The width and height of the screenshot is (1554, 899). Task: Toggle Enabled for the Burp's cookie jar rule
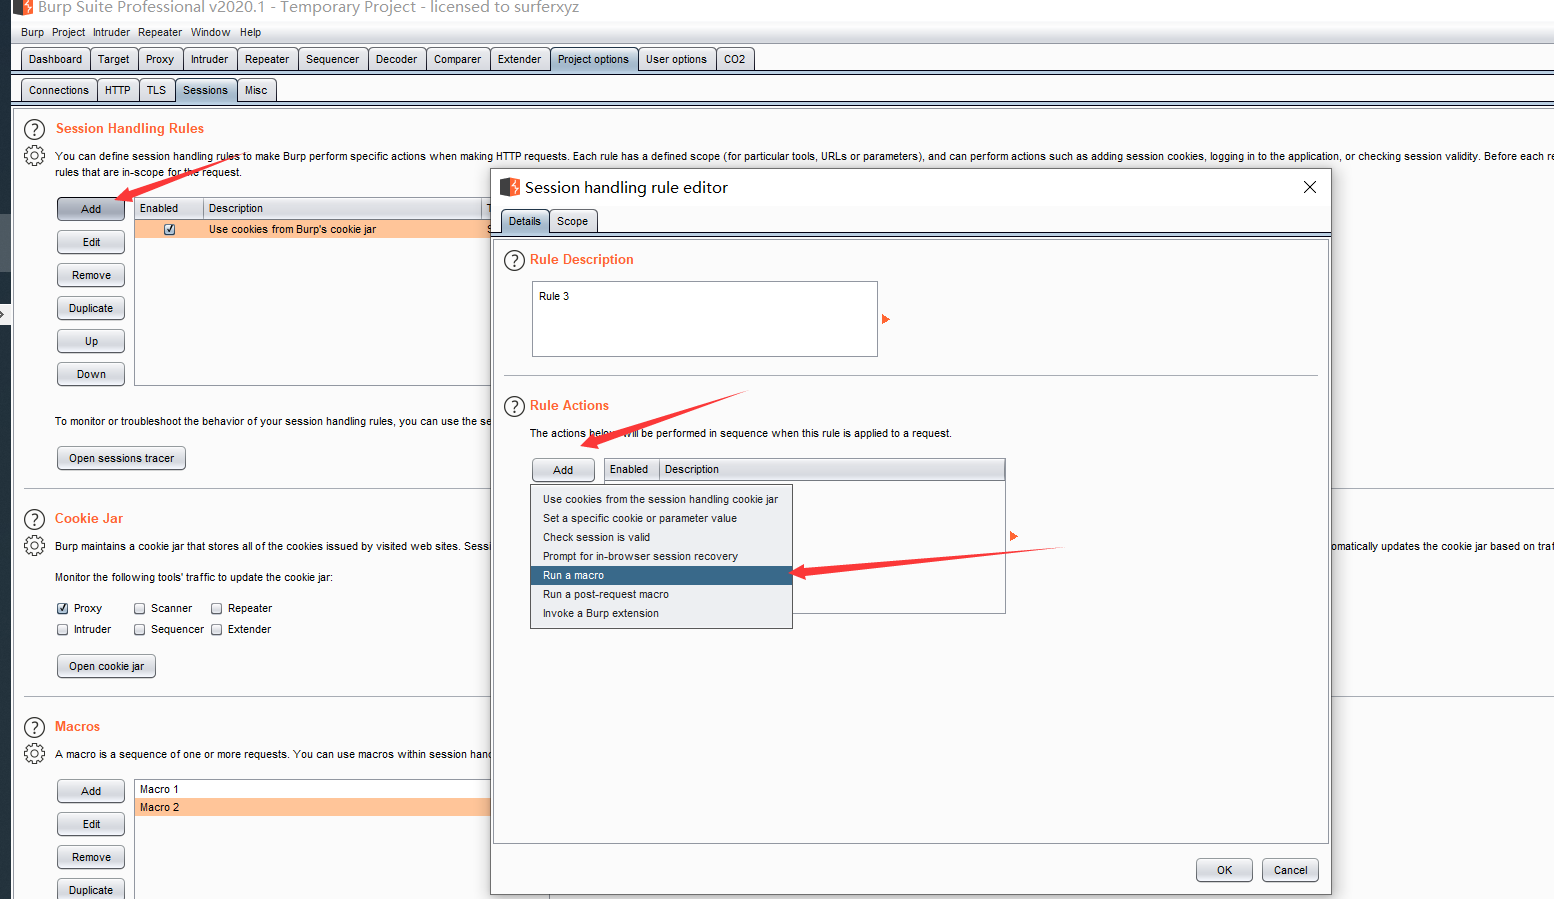click(170, 229)
